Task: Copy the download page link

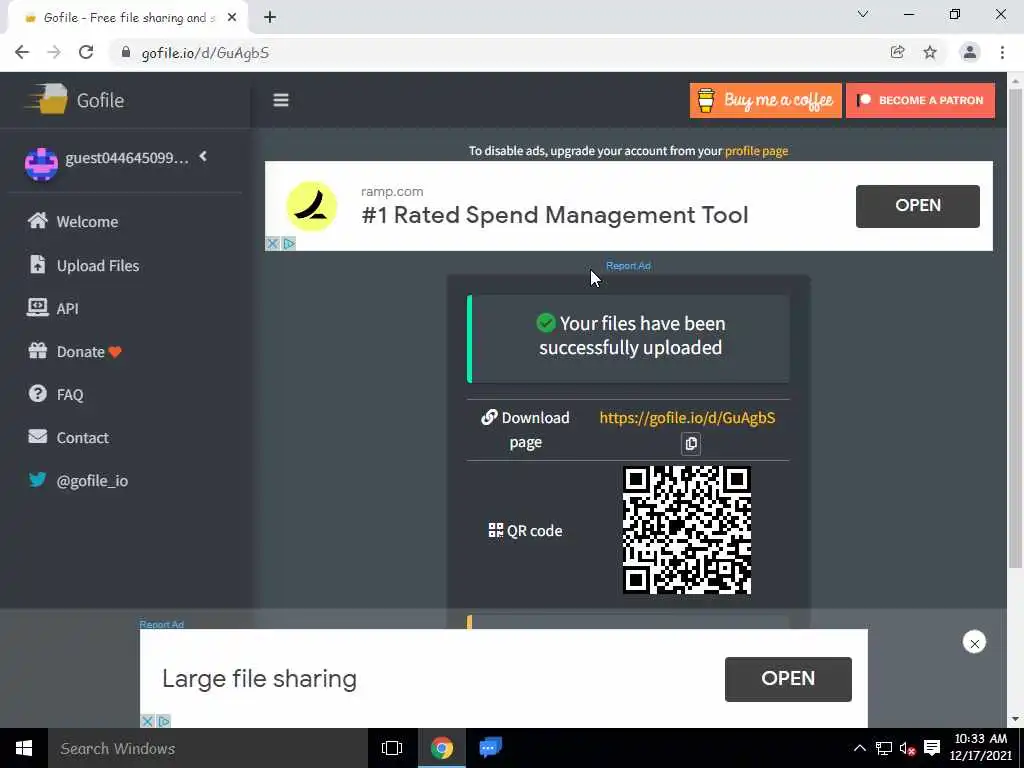Action: (x=691, y=443)
